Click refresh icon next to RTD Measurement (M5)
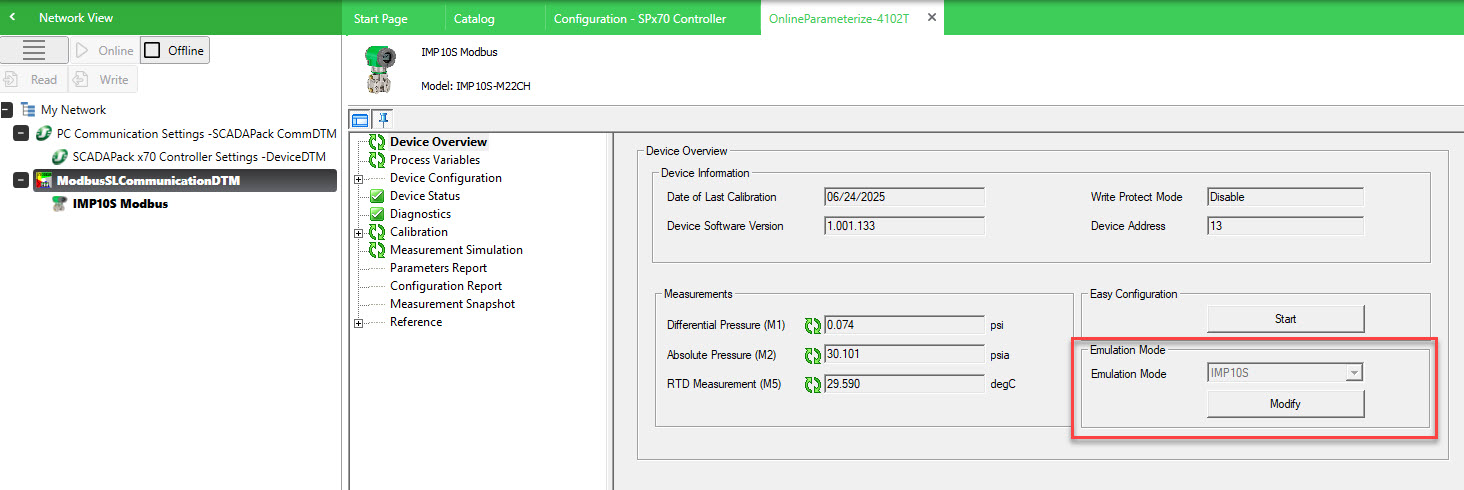This screenshot has height=490, width=1464. 813,384
